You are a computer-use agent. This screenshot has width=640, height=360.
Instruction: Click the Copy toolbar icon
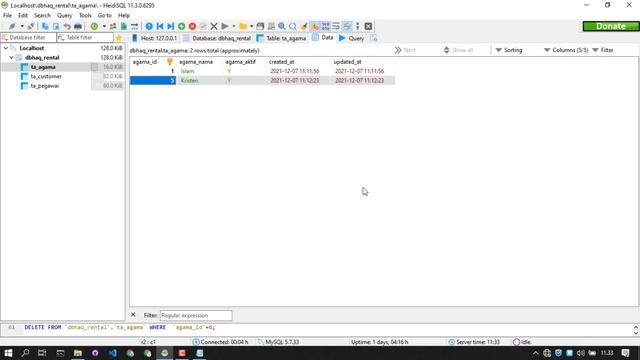pos(45,26)
